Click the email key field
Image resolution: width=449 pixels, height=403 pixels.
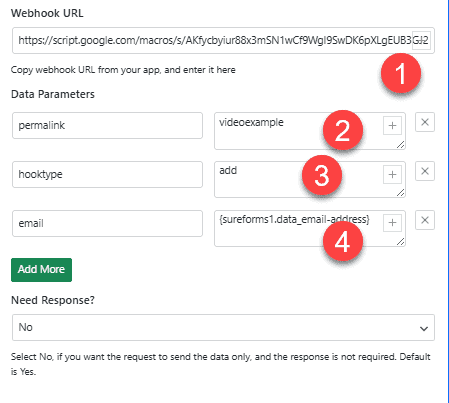(x=107, y=223)
